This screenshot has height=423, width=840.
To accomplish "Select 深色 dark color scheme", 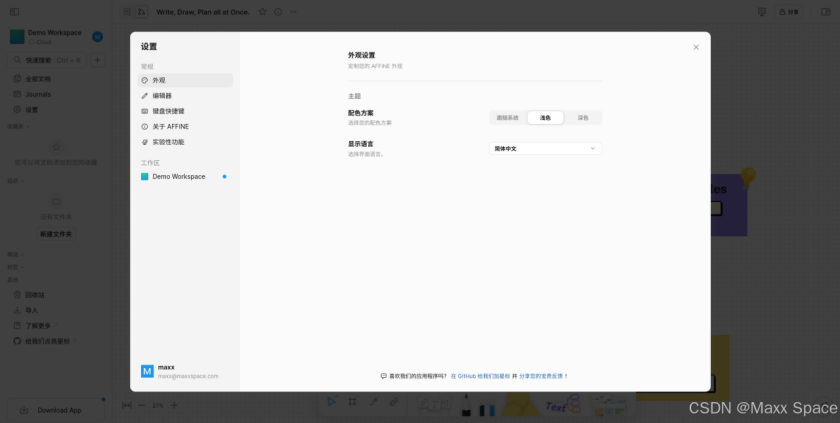I will pos(583,118).
